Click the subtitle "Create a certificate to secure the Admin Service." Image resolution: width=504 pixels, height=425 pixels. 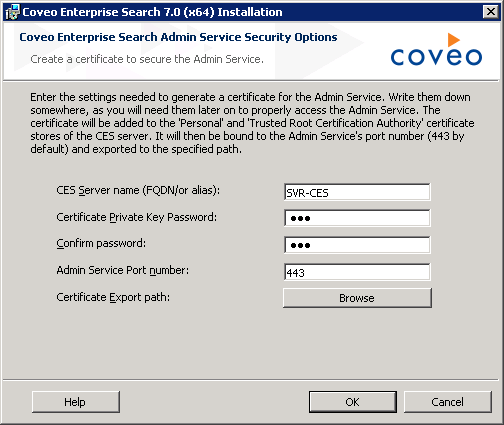click(147, 59)
